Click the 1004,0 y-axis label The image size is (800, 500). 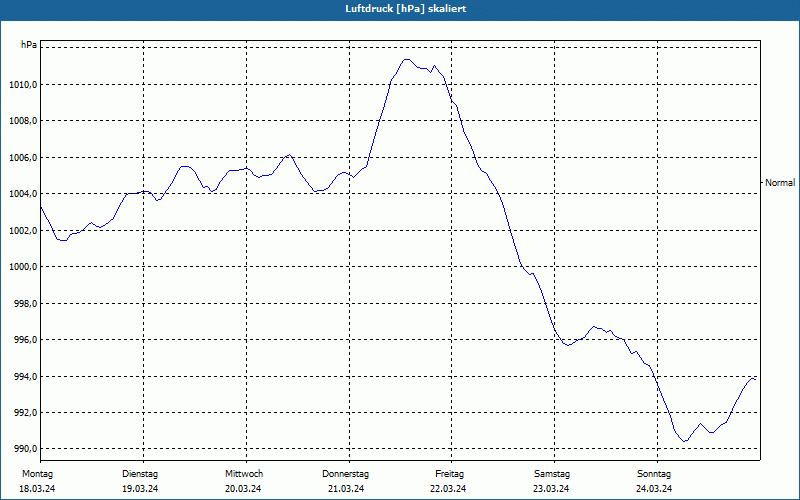(23, 194)
